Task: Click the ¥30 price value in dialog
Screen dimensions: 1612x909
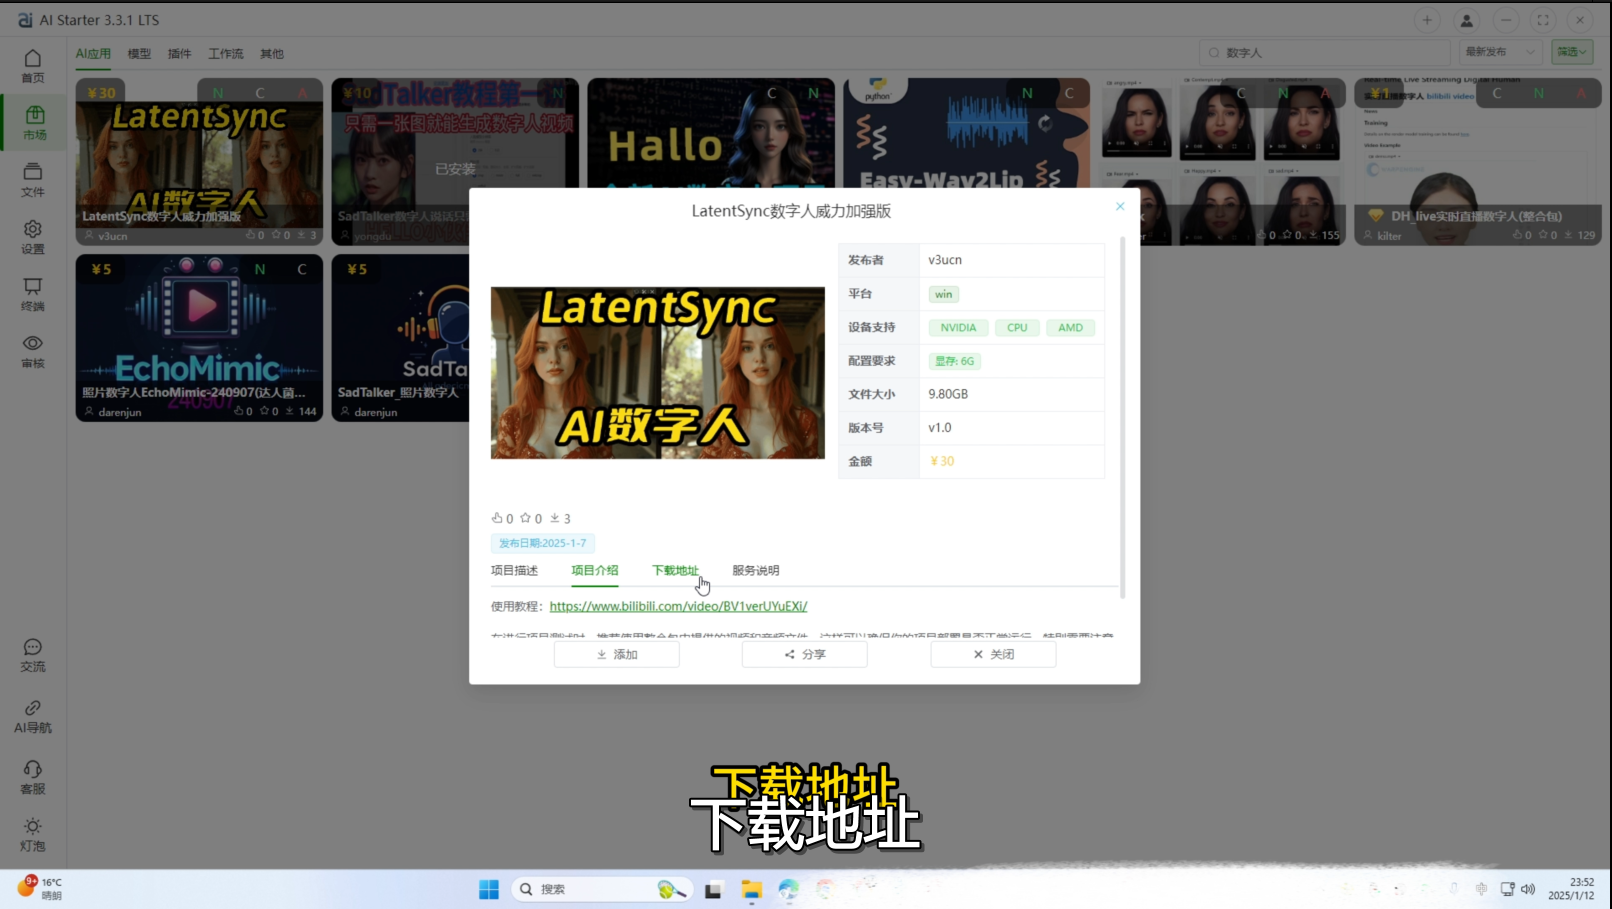Action: tap(942, 461)
